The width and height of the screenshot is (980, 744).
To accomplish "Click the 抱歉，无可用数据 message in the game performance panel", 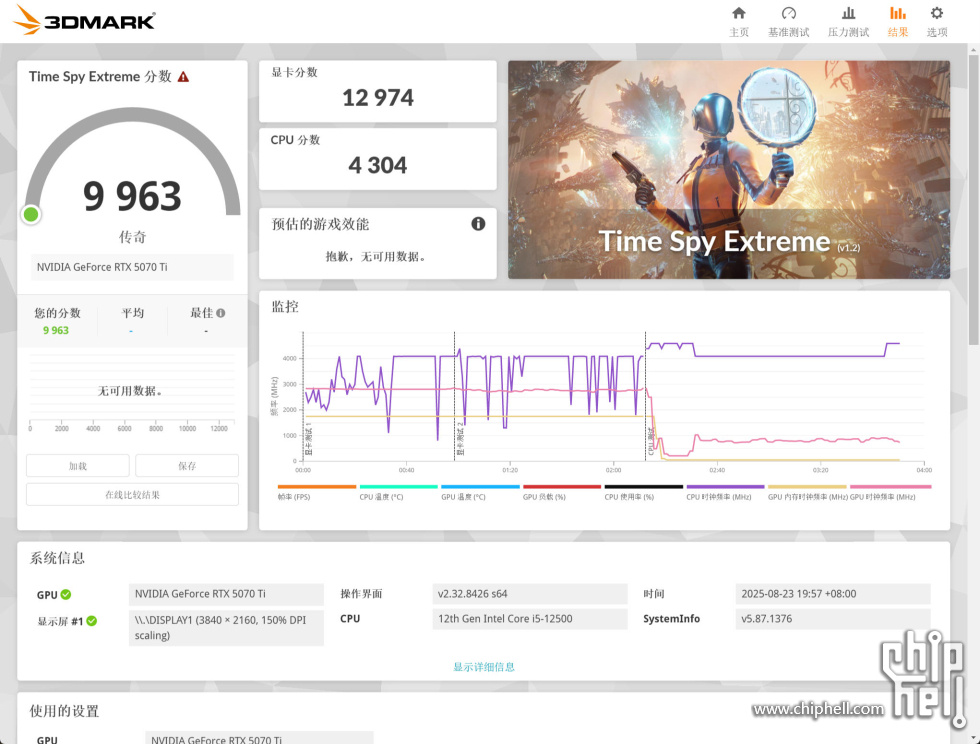I will pyautogui.click(x=378, y=256).
